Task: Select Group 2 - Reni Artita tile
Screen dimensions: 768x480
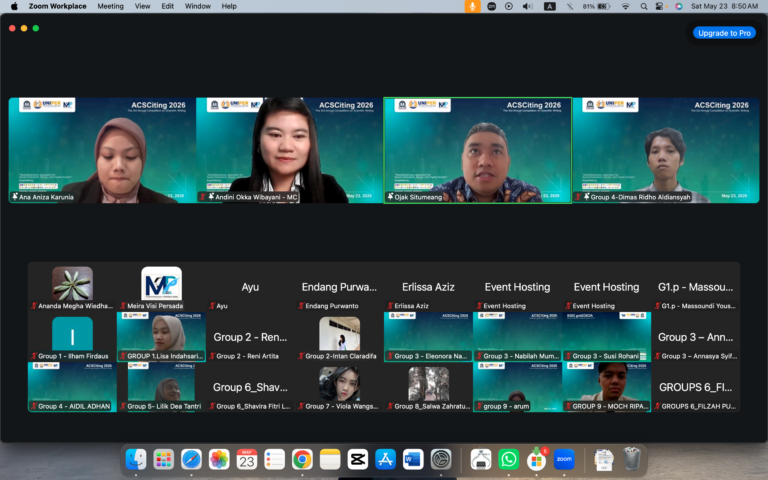Action: 250,337
